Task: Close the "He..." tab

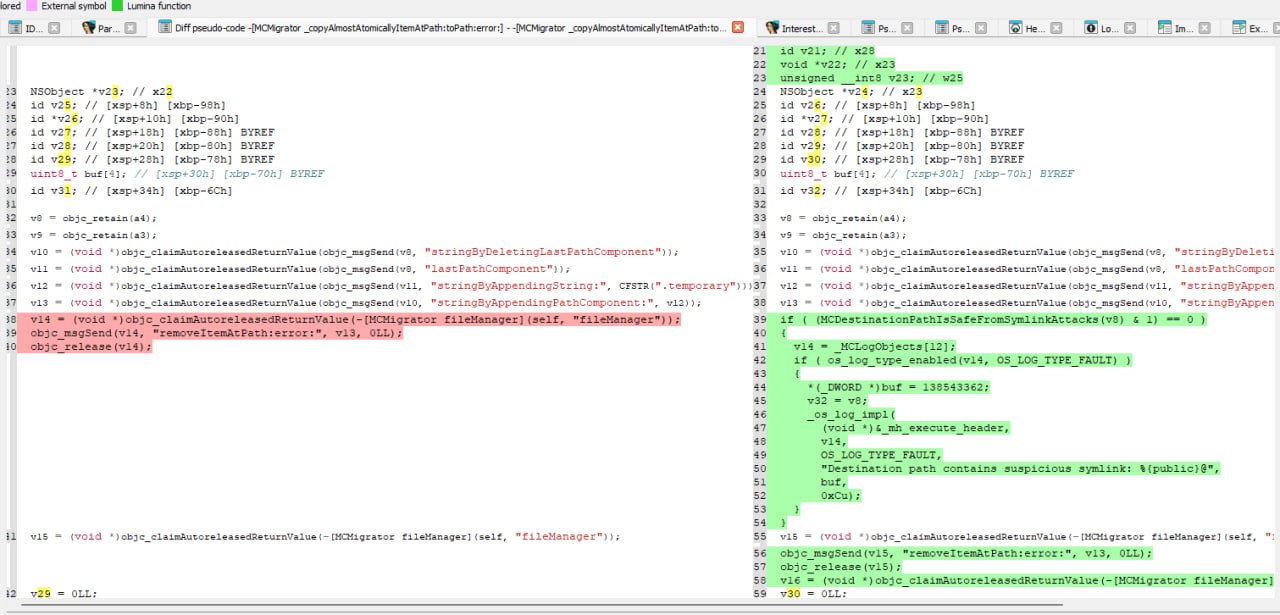Action: click(x=1055, y=28)
